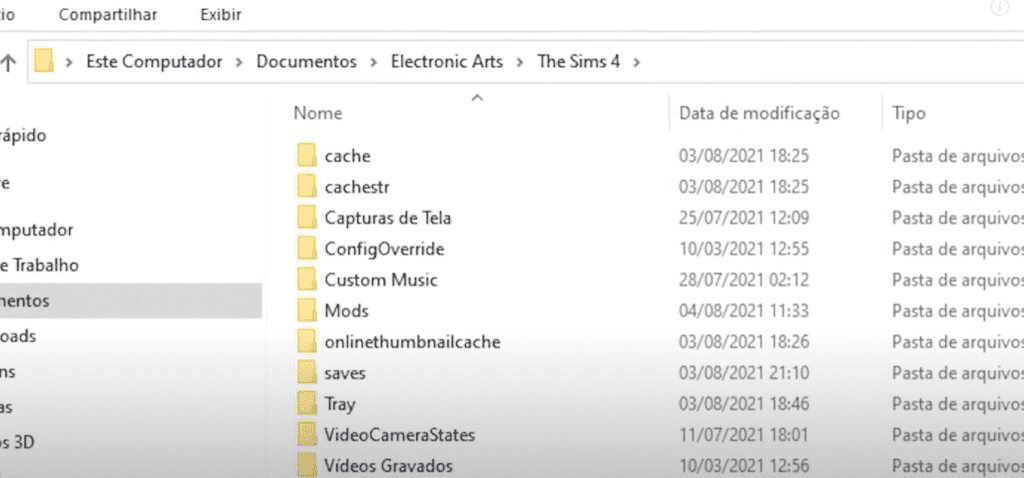Click the Pasta de arquivos type for Mods

[958, 310]
